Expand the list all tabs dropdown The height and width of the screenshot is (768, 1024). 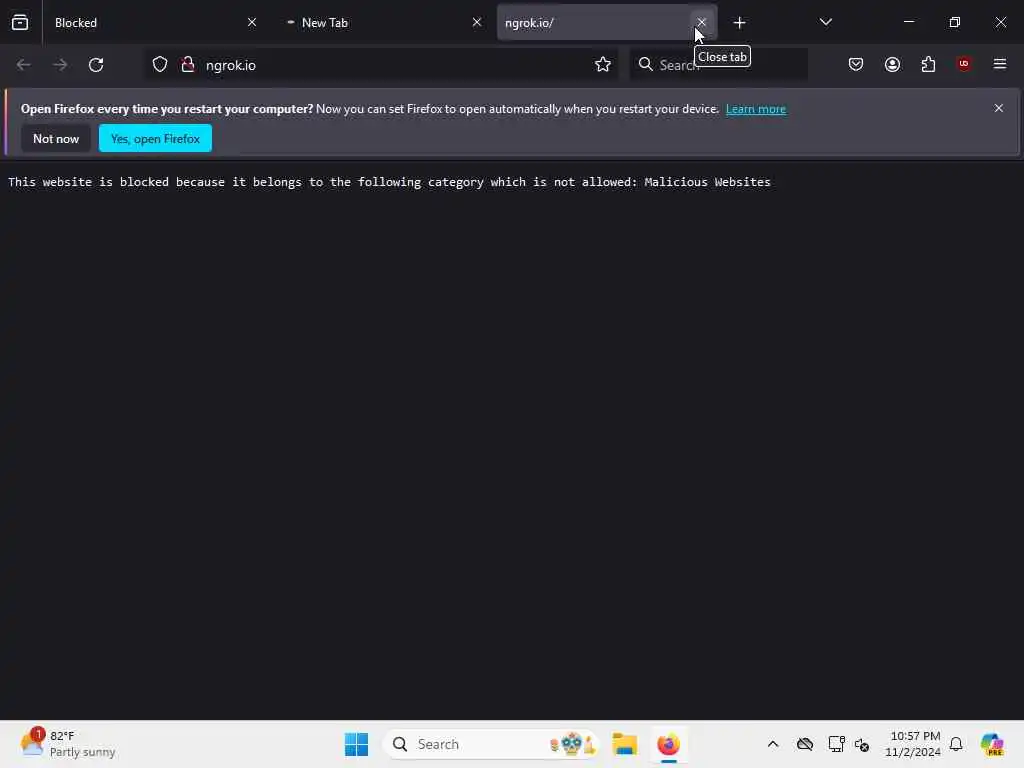(x=825, y=23)
